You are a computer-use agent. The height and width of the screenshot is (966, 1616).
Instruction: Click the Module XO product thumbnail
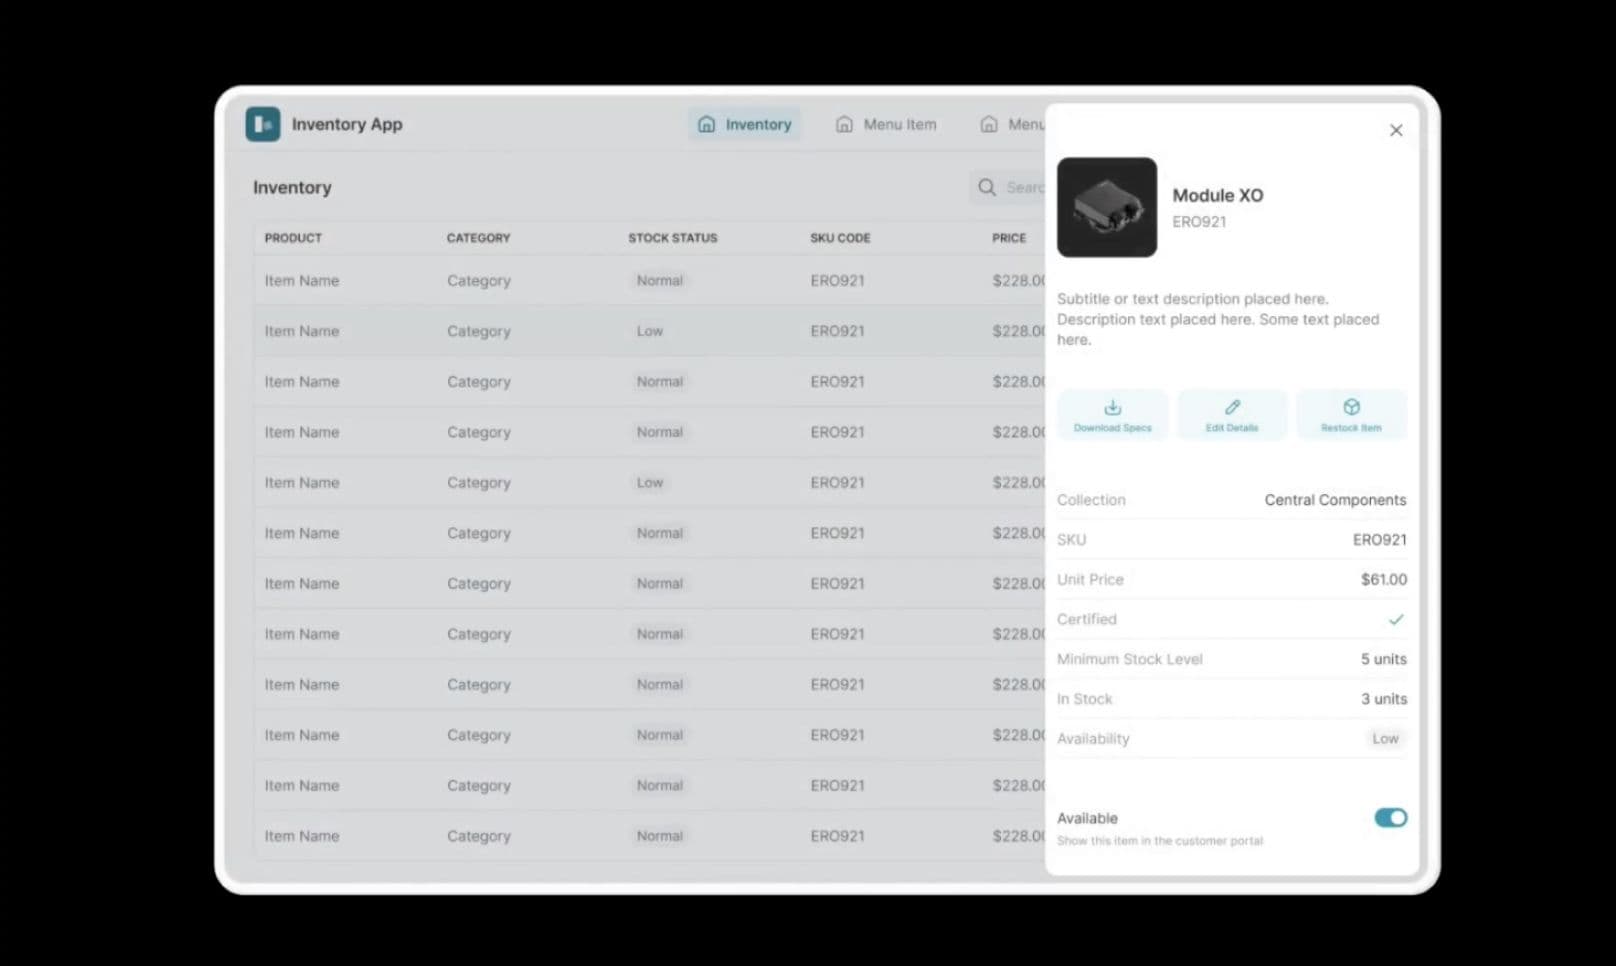[1107, 207]
